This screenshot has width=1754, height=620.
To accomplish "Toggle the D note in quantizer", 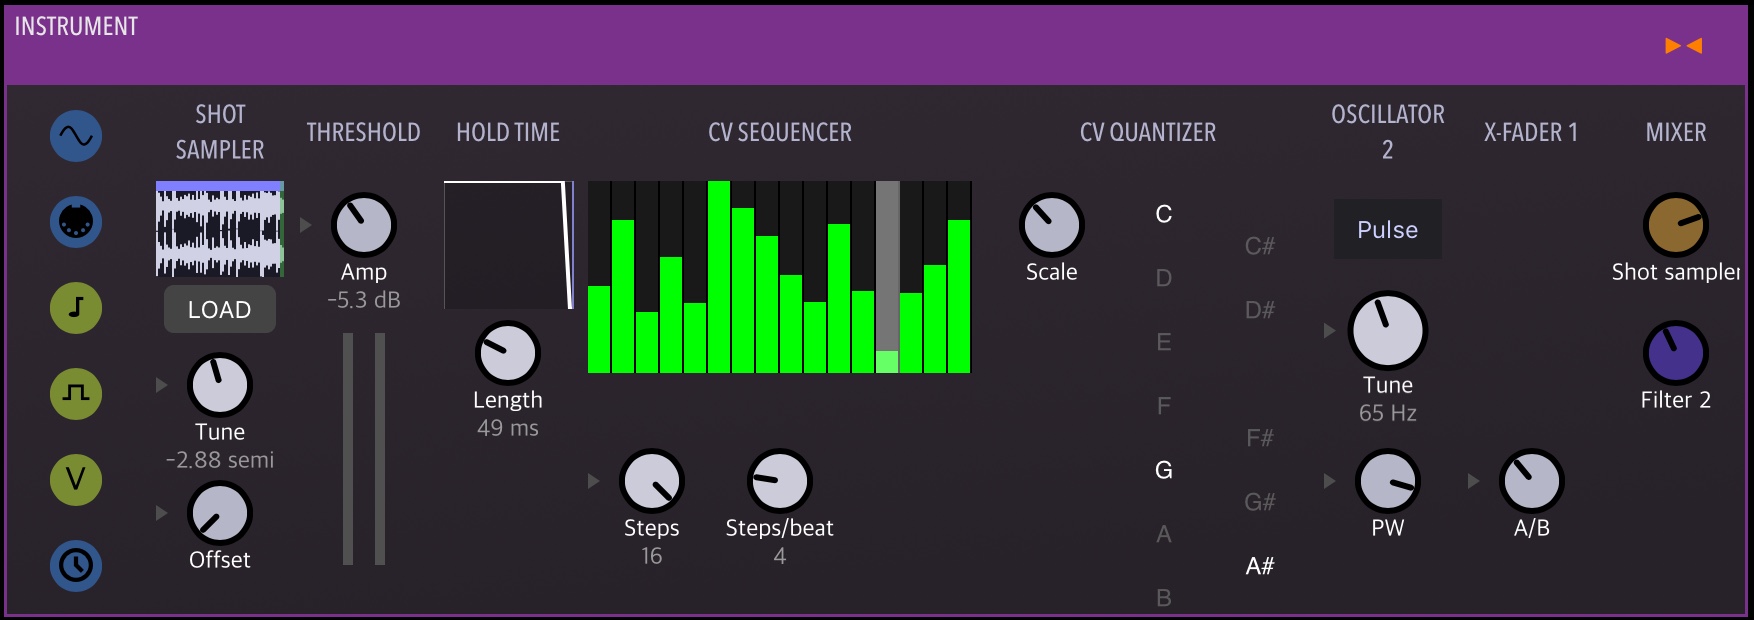I will click(1164, 278).
